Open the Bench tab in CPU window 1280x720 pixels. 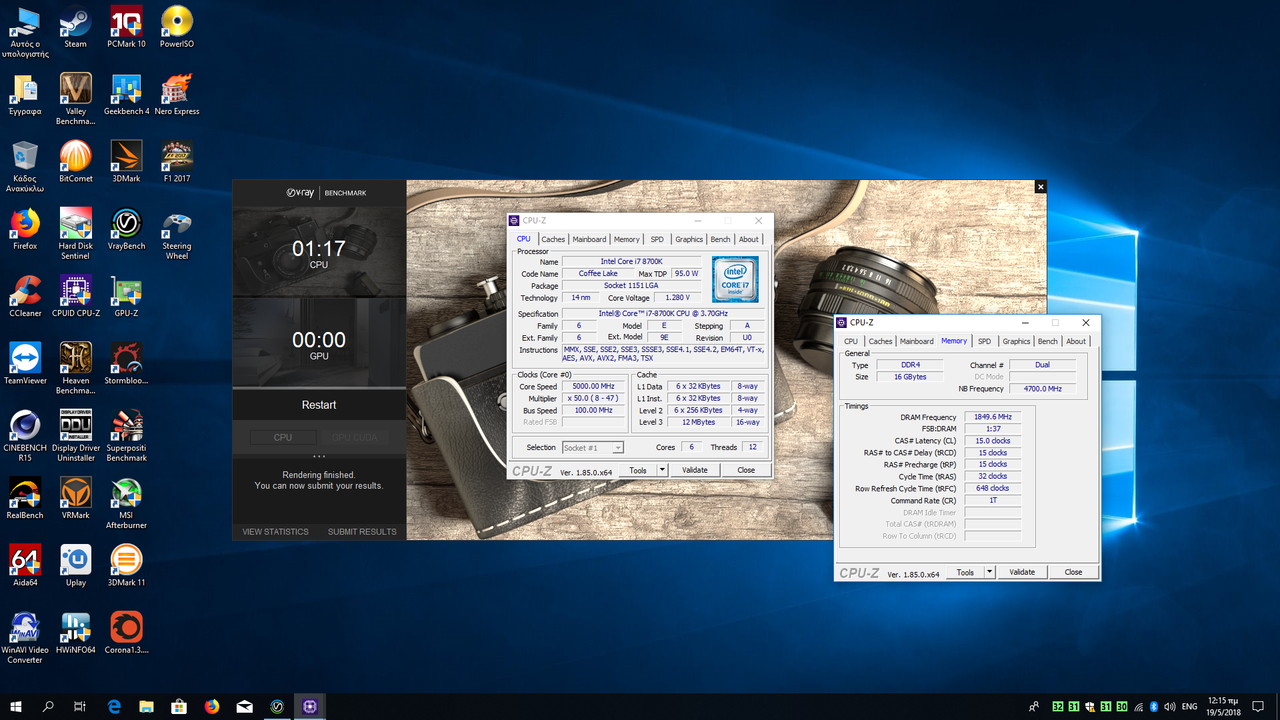tap(720, 239)
